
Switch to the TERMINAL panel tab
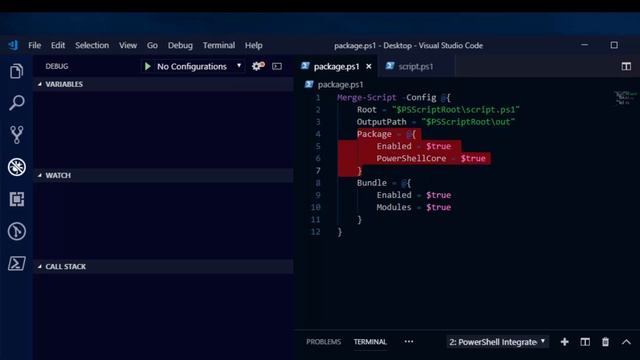pyautogui.click(x=370, y=342)
